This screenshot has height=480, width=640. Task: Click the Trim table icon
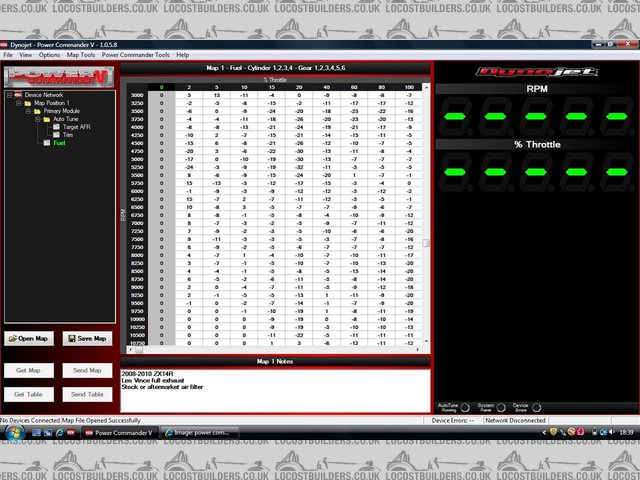point(56,135)
